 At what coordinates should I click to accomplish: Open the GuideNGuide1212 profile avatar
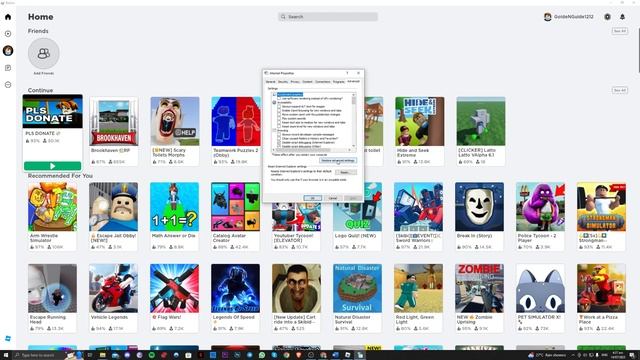click(548, 17)
